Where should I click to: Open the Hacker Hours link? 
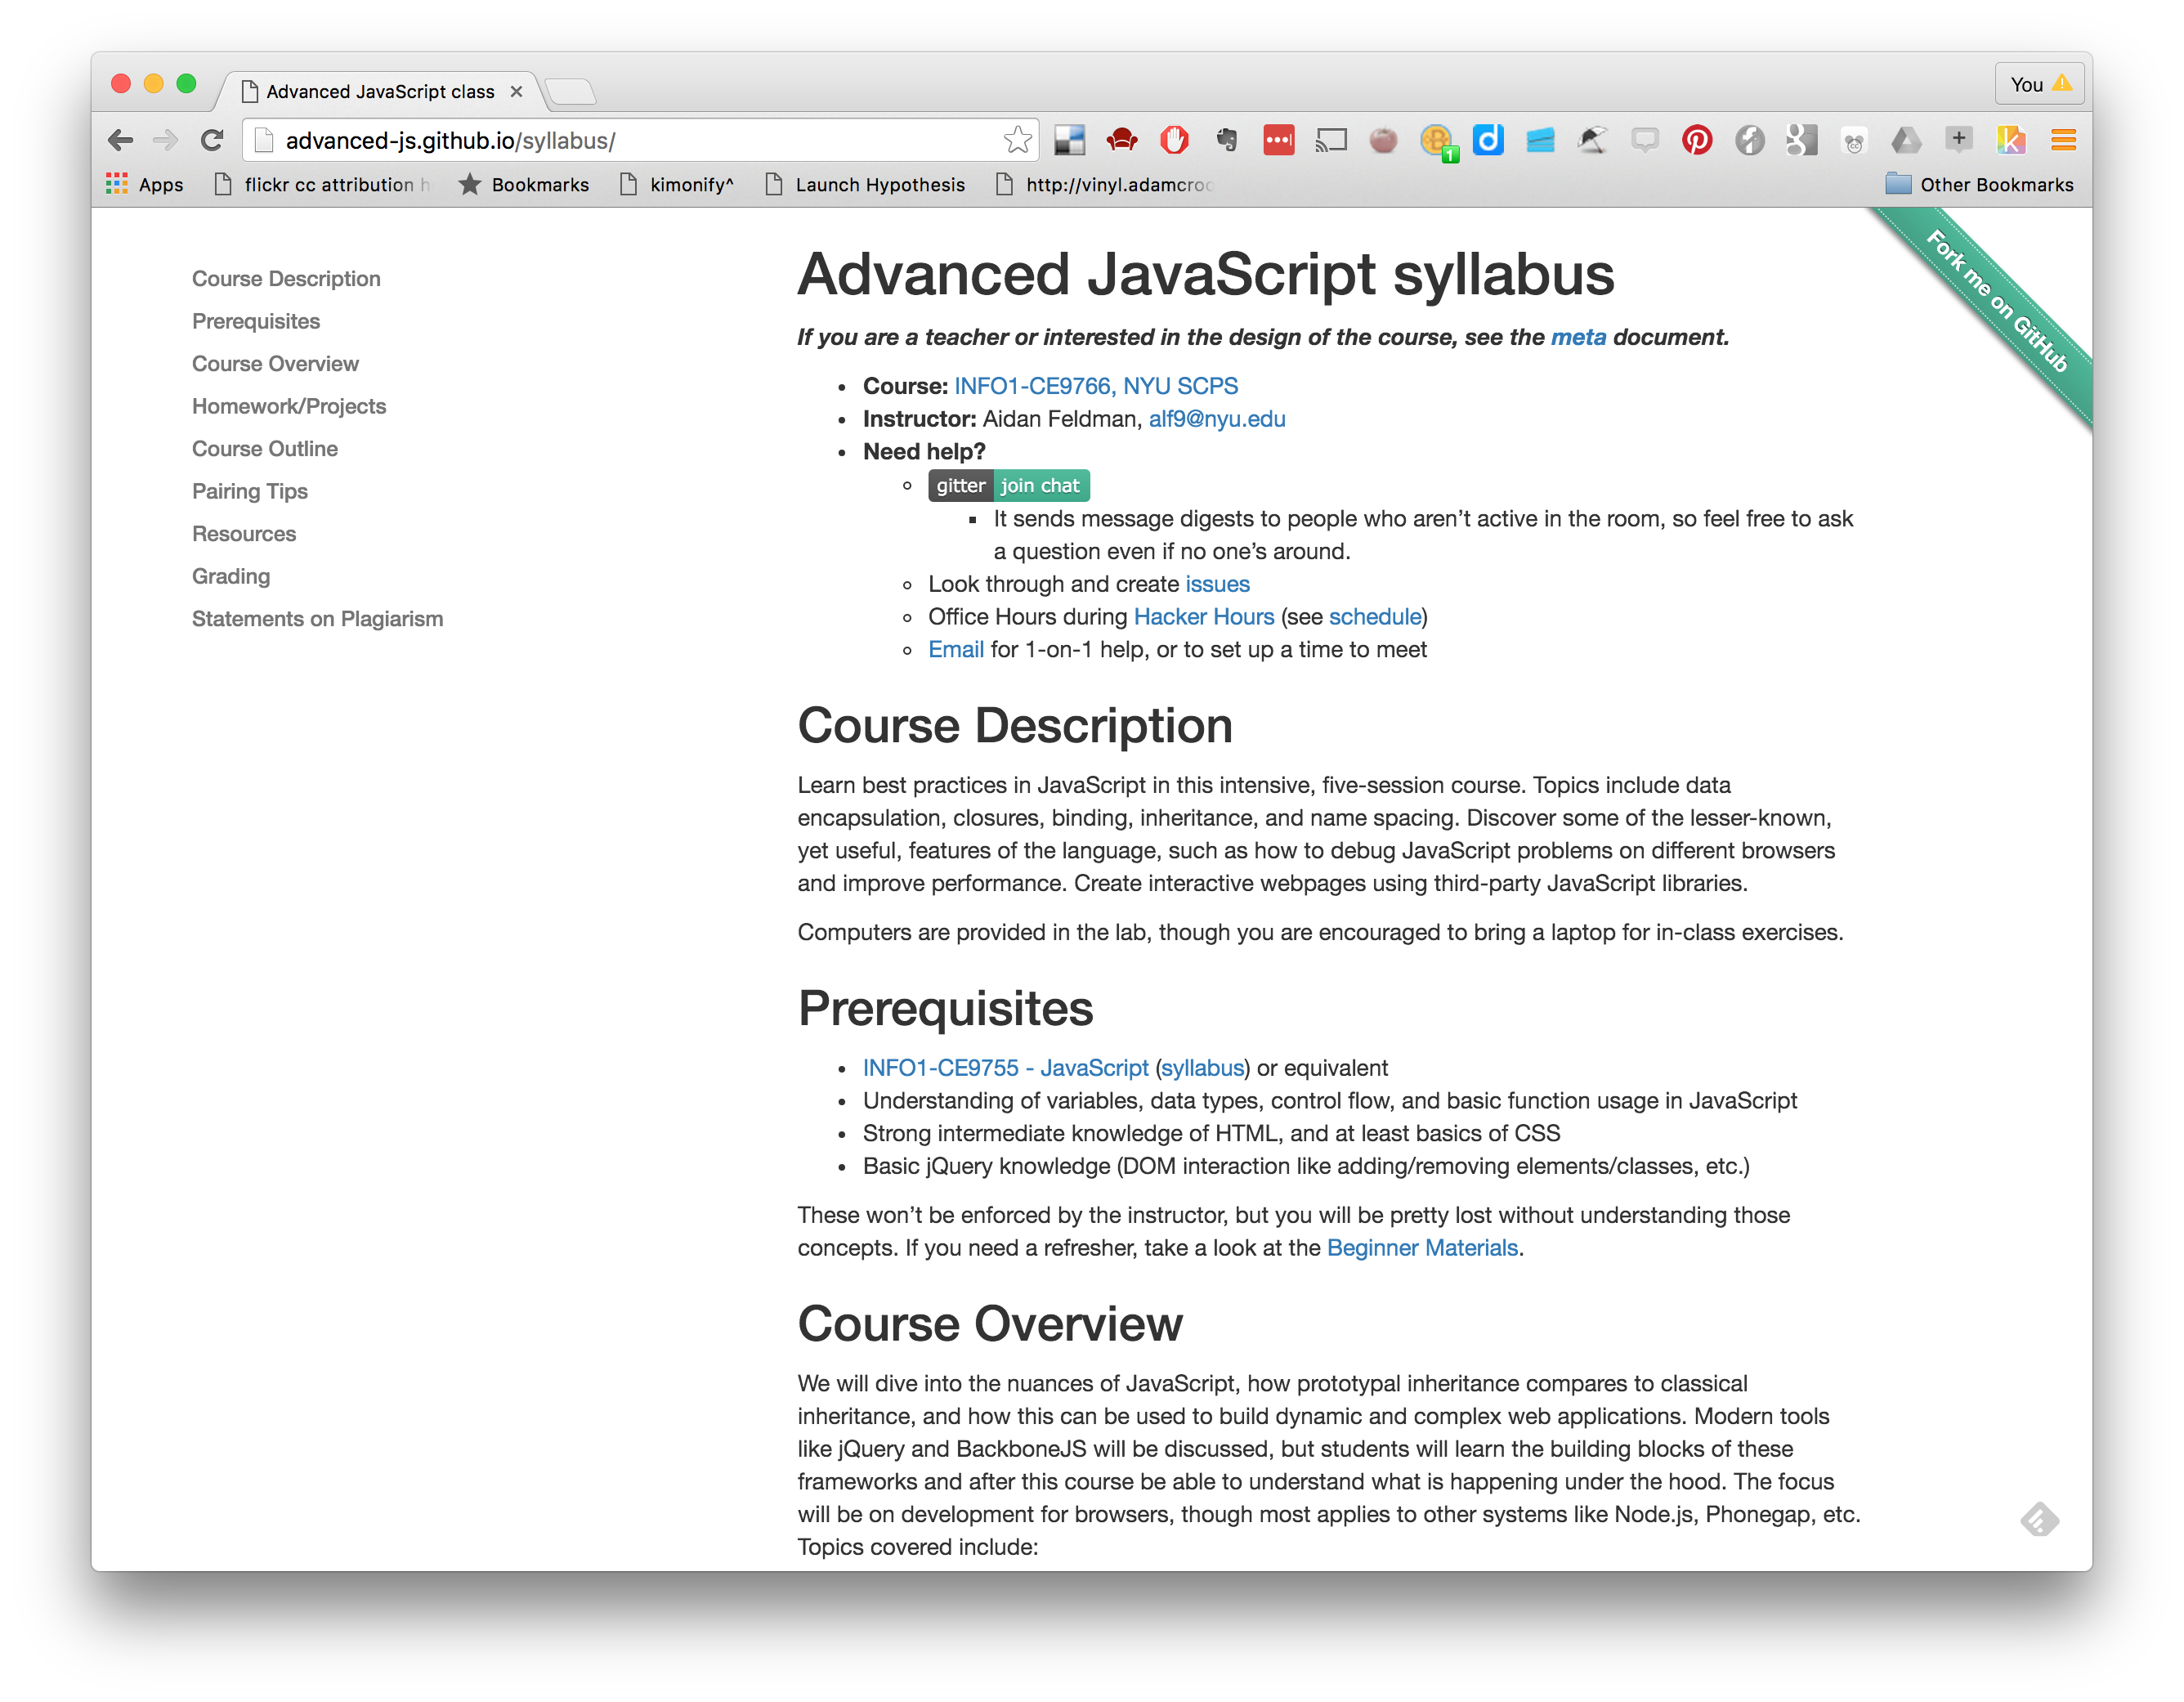click(1204, 617)
